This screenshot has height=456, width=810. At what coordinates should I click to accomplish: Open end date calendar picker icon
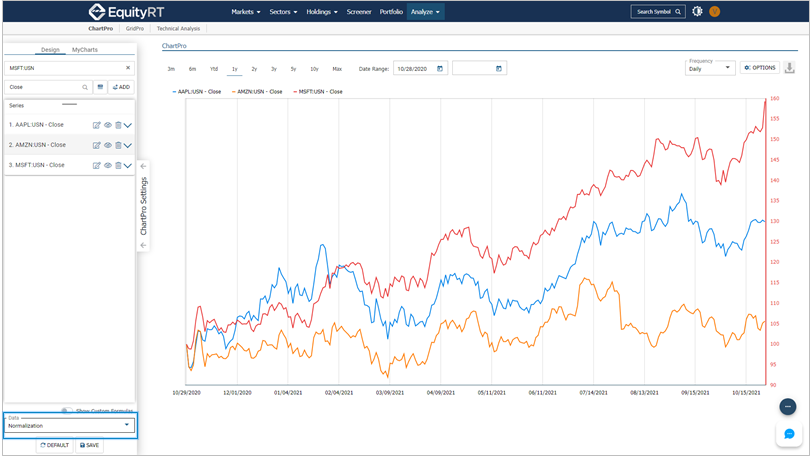(x=499, y=69)
